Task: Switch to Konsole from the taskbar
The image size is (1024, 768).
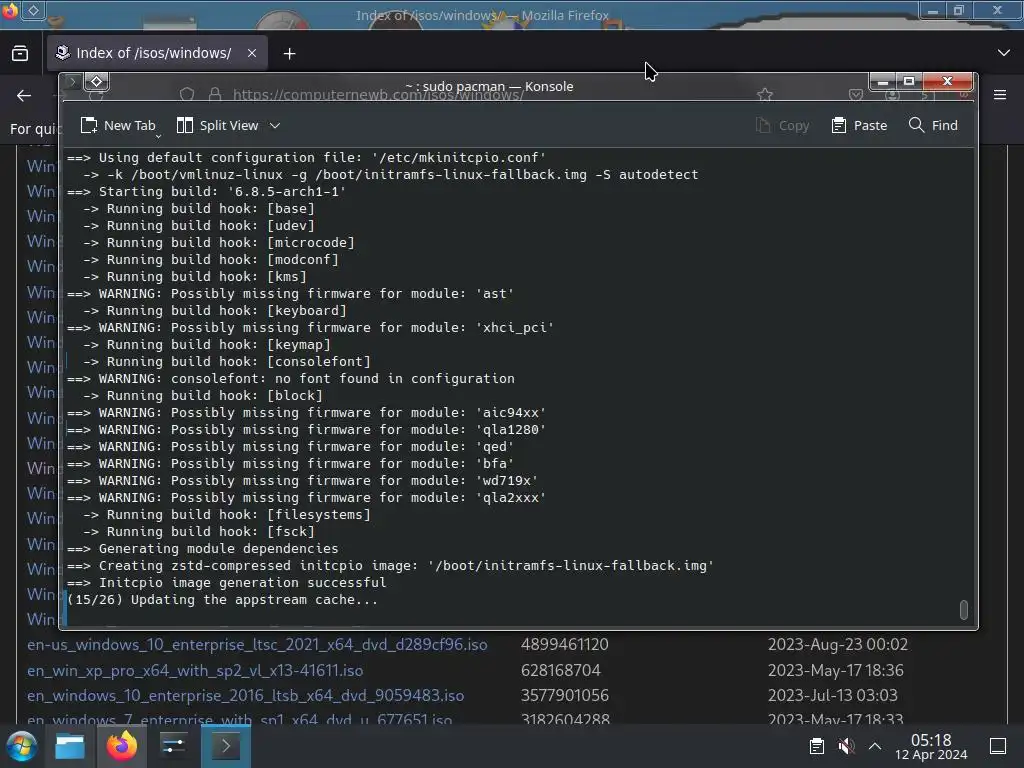Action: point(225,746)
